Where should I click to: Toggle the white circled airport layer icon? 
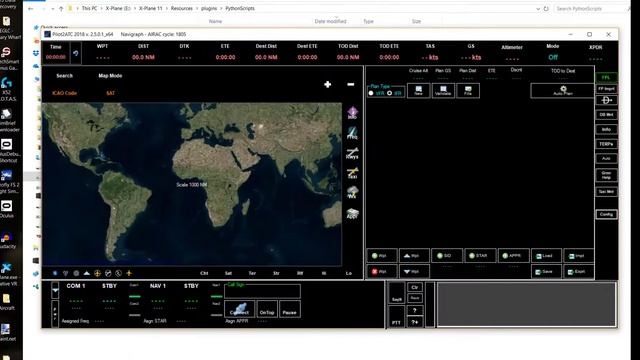pos(108,273)
